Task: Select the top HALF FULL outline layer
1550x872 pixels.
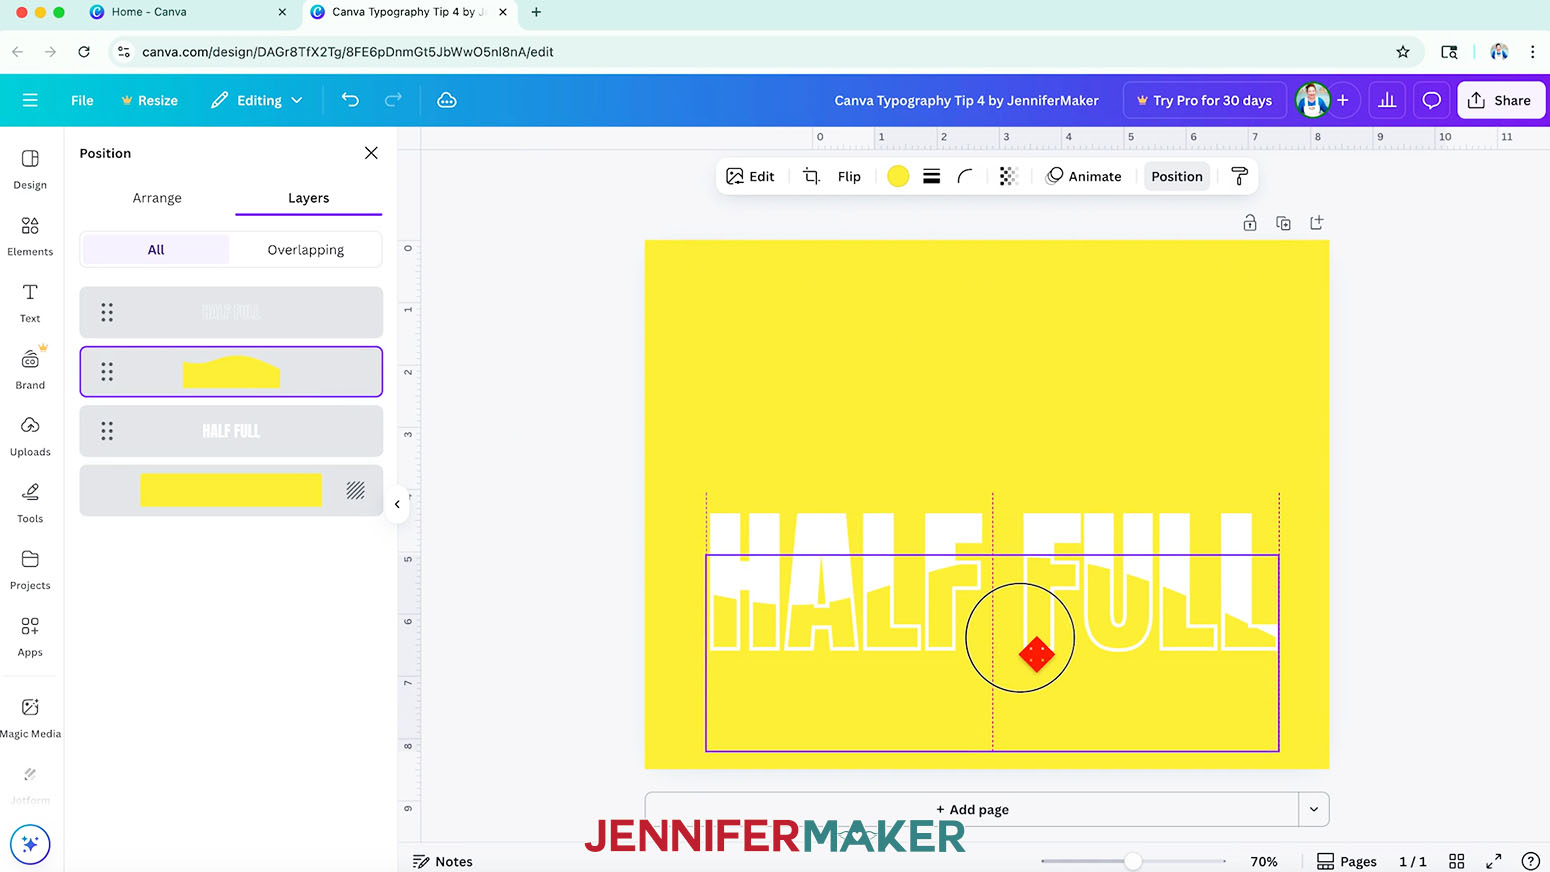Action: tap(231, 312)
